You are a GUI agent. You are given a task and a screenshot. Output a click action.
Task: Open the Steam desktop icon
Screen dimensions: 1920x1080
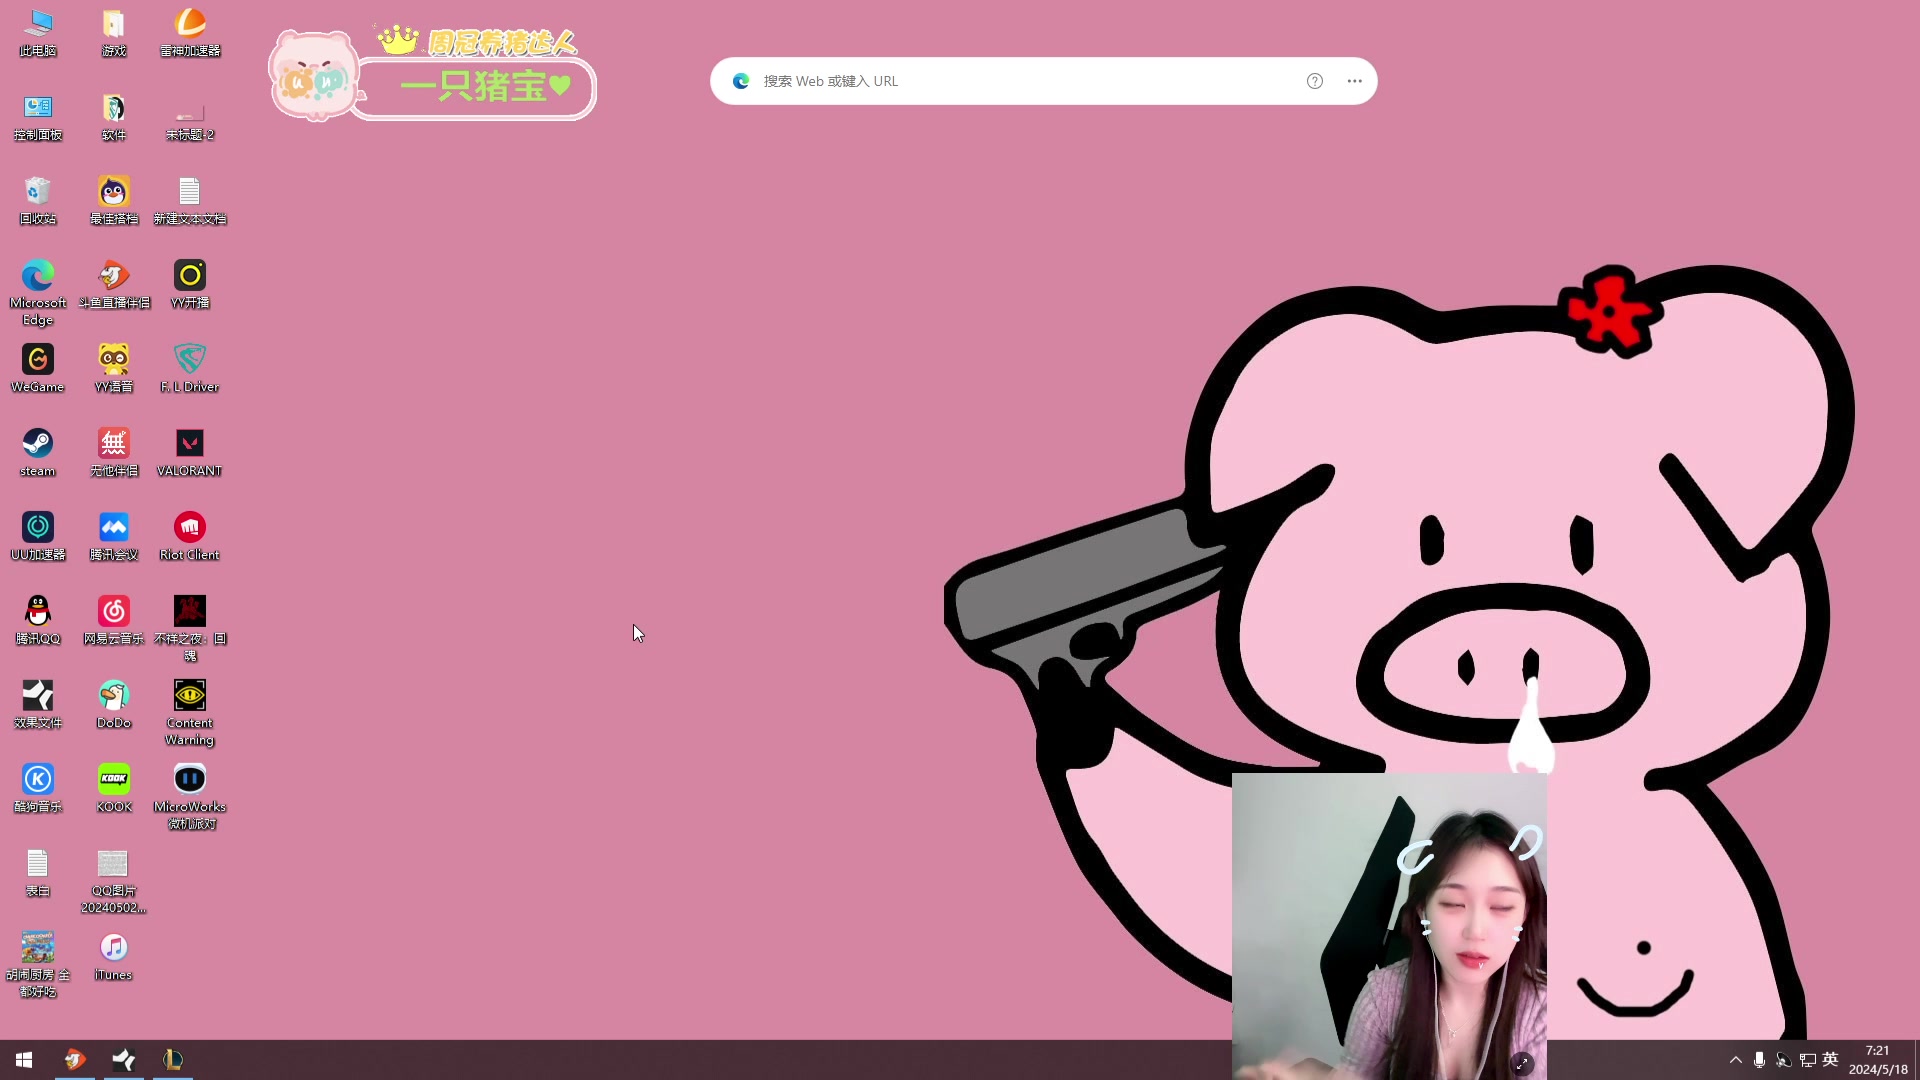38,444
